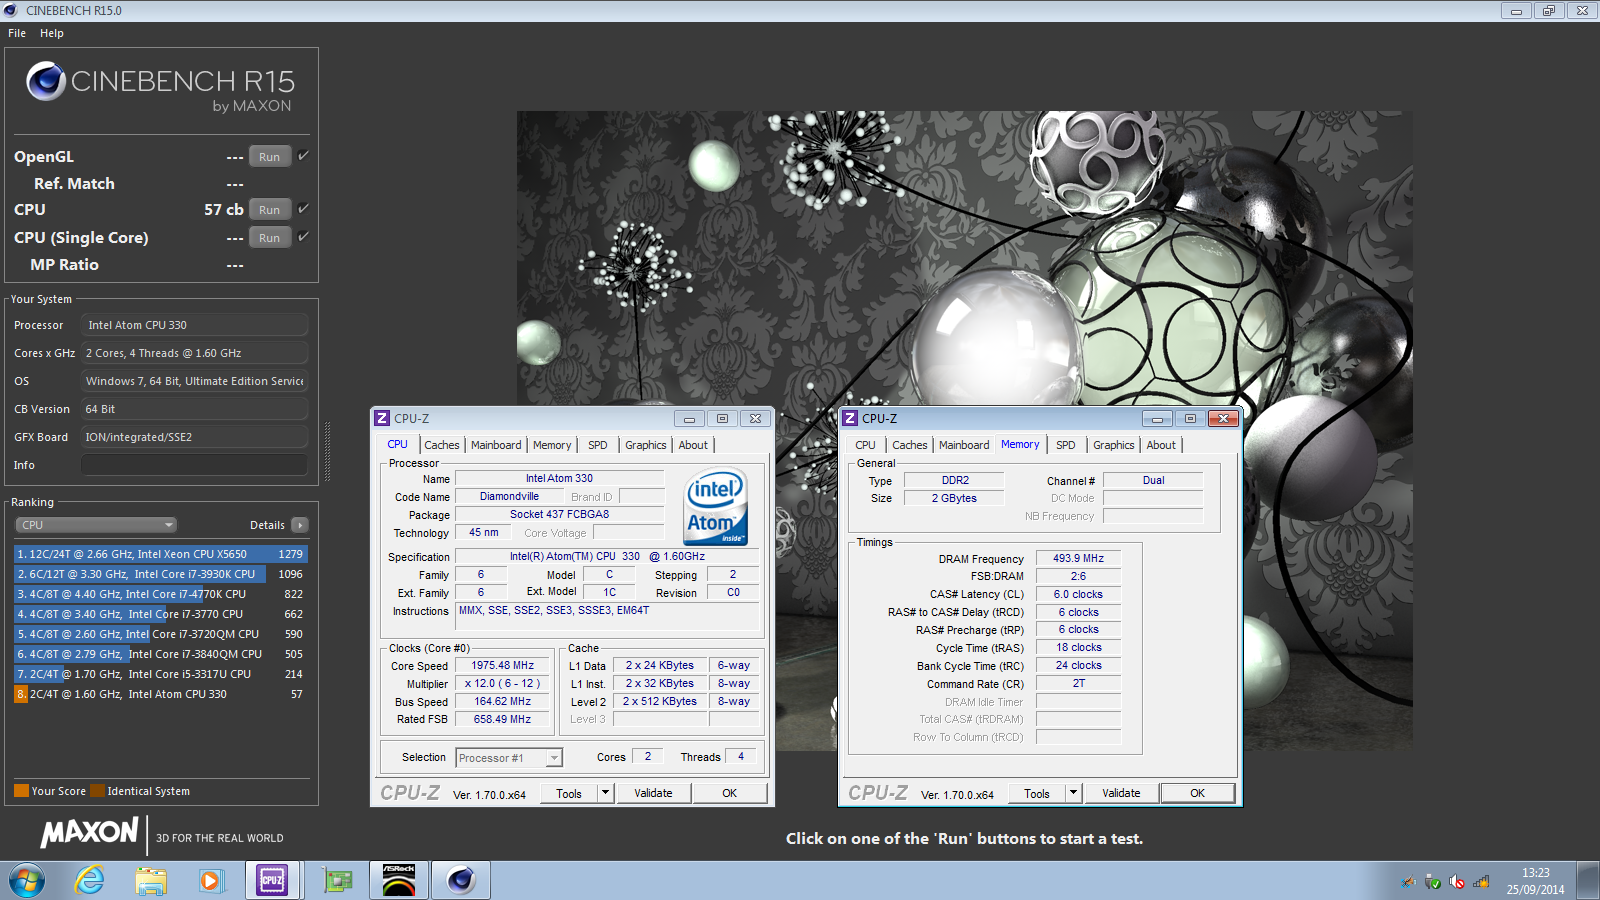The height and width of the screenshot is (900, 1600).
Task: Click the muted volume tray icon
Action: click(1457, 882)
